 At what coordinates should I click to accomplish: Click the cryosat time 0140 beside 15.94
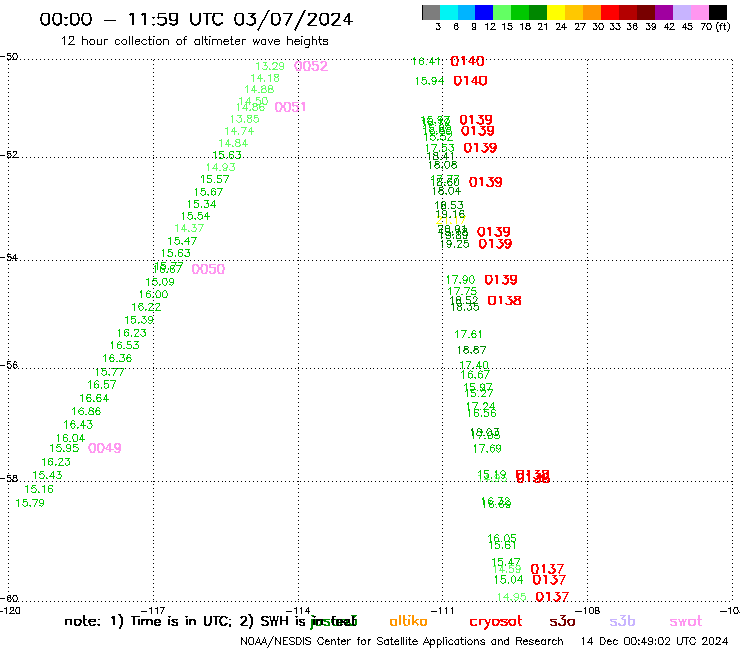pos(470,81)
